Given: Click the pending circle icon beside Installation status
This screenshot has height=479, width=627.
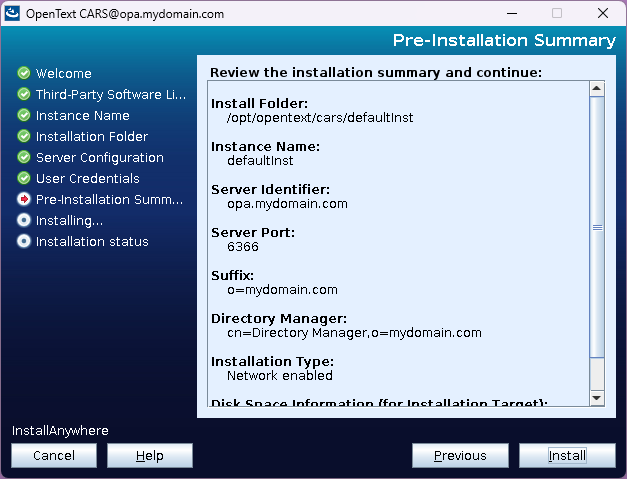Looking at the screenshot, I should [24, 241].
